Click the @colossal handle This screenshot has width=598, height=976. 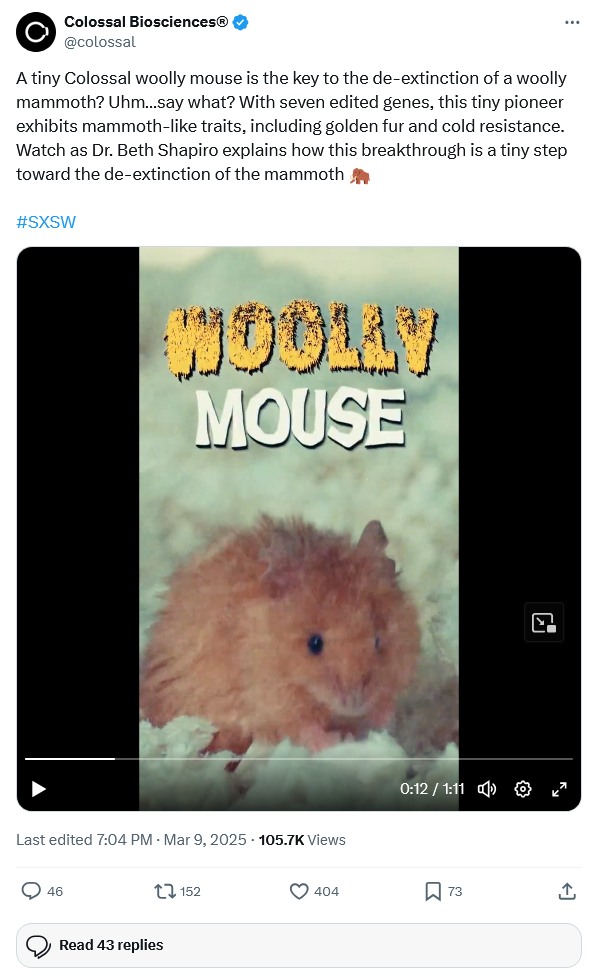100,42
